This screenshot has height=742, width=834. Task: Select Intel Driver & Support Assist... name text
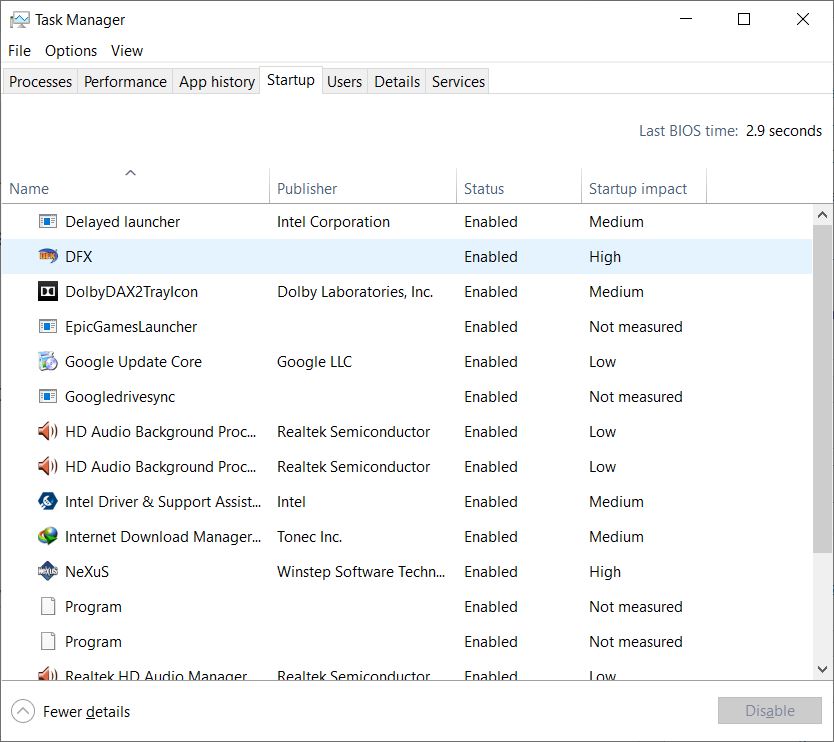[x=163, y=502]
